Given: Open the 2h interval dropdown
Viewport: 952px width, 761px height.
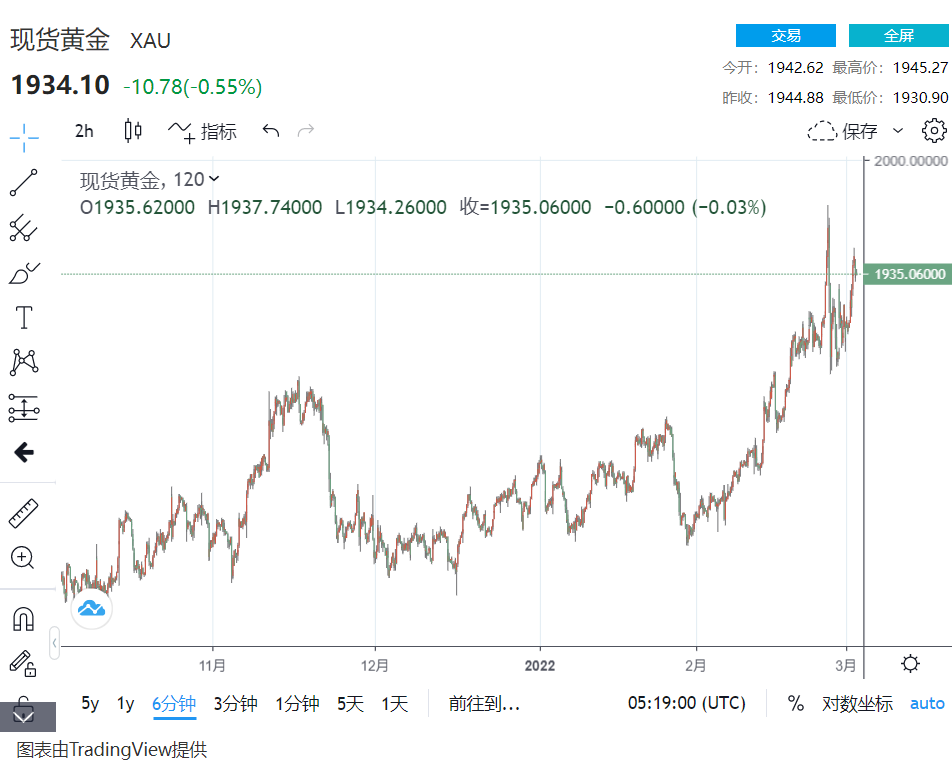Looking at the screenshot, I should pyautogui.click(x=84, y=131).
